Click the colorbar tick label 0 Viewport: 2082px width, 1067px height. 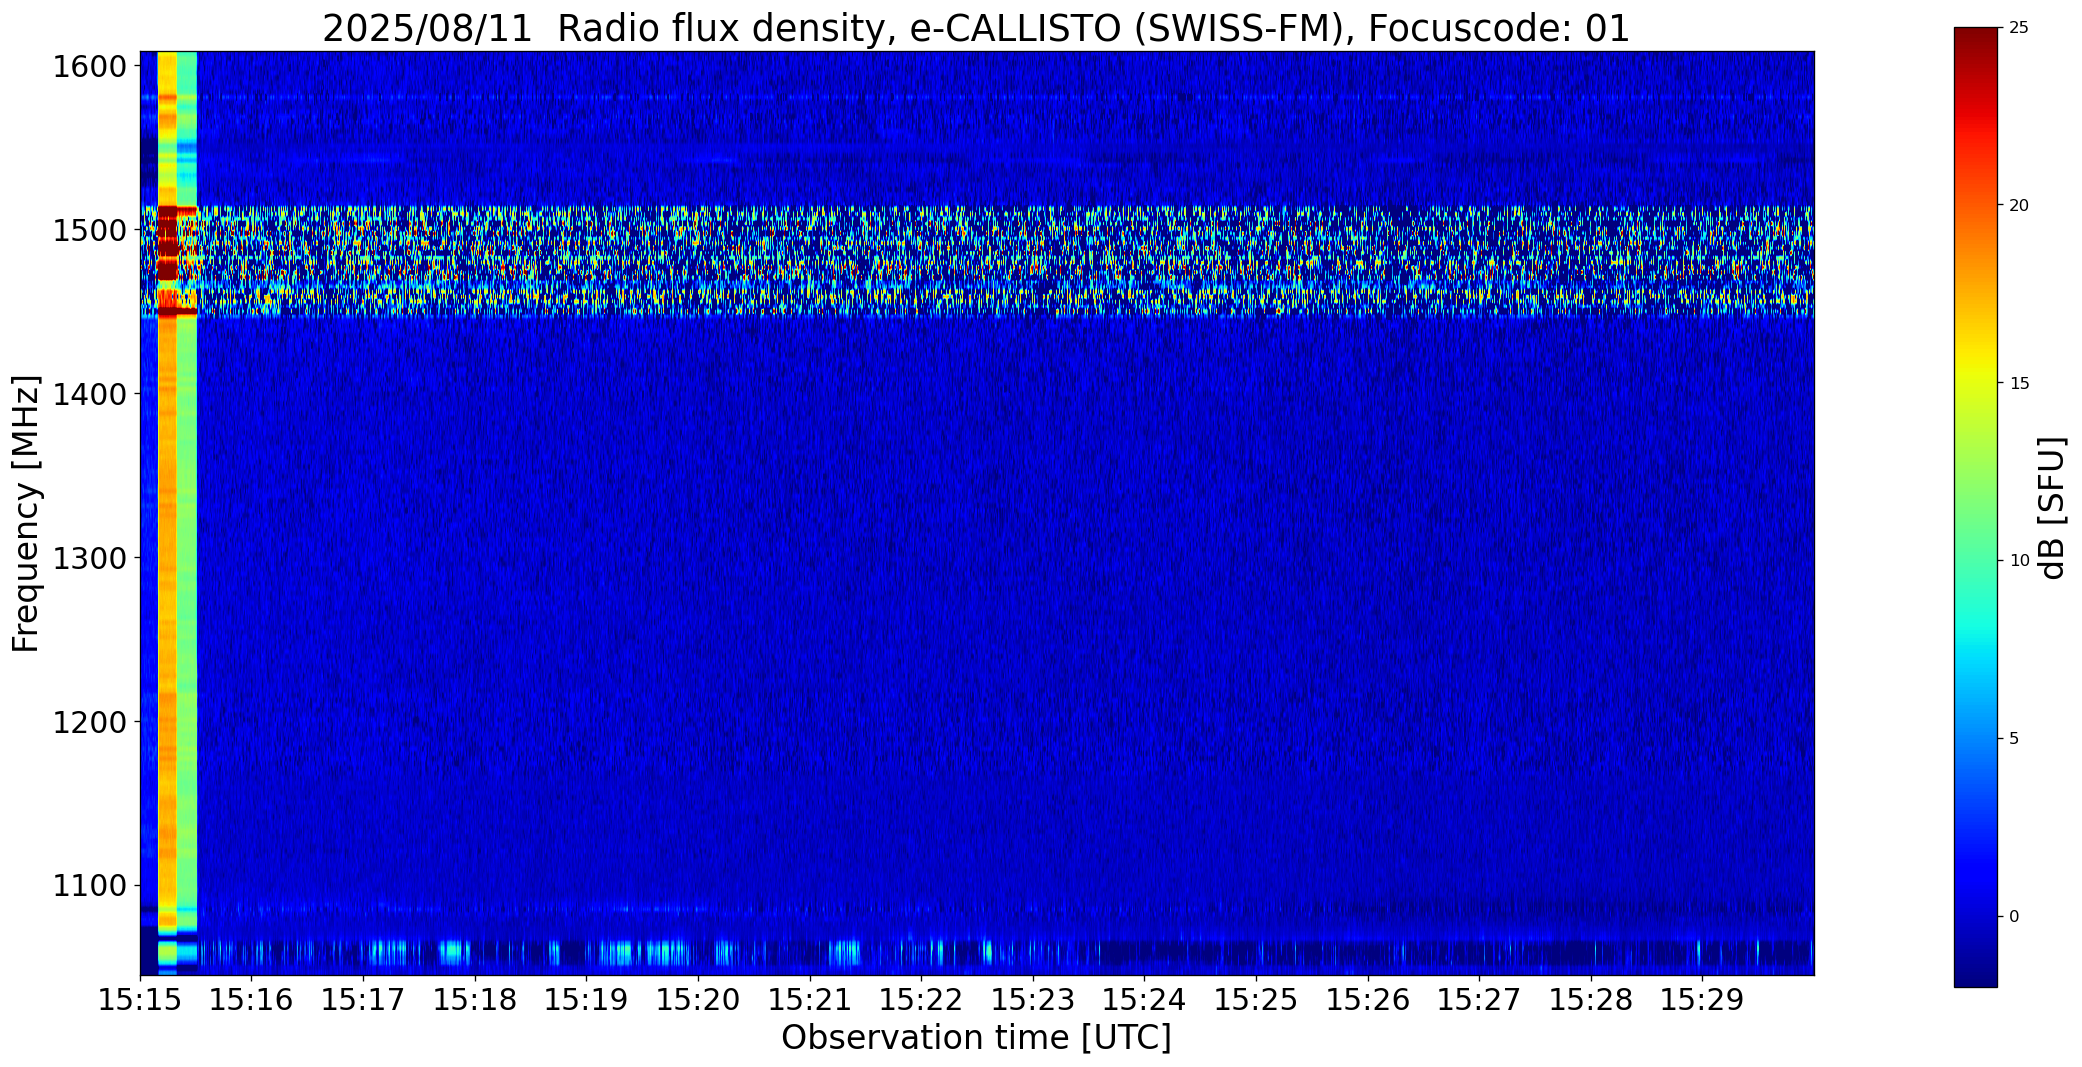(2014, 917)
